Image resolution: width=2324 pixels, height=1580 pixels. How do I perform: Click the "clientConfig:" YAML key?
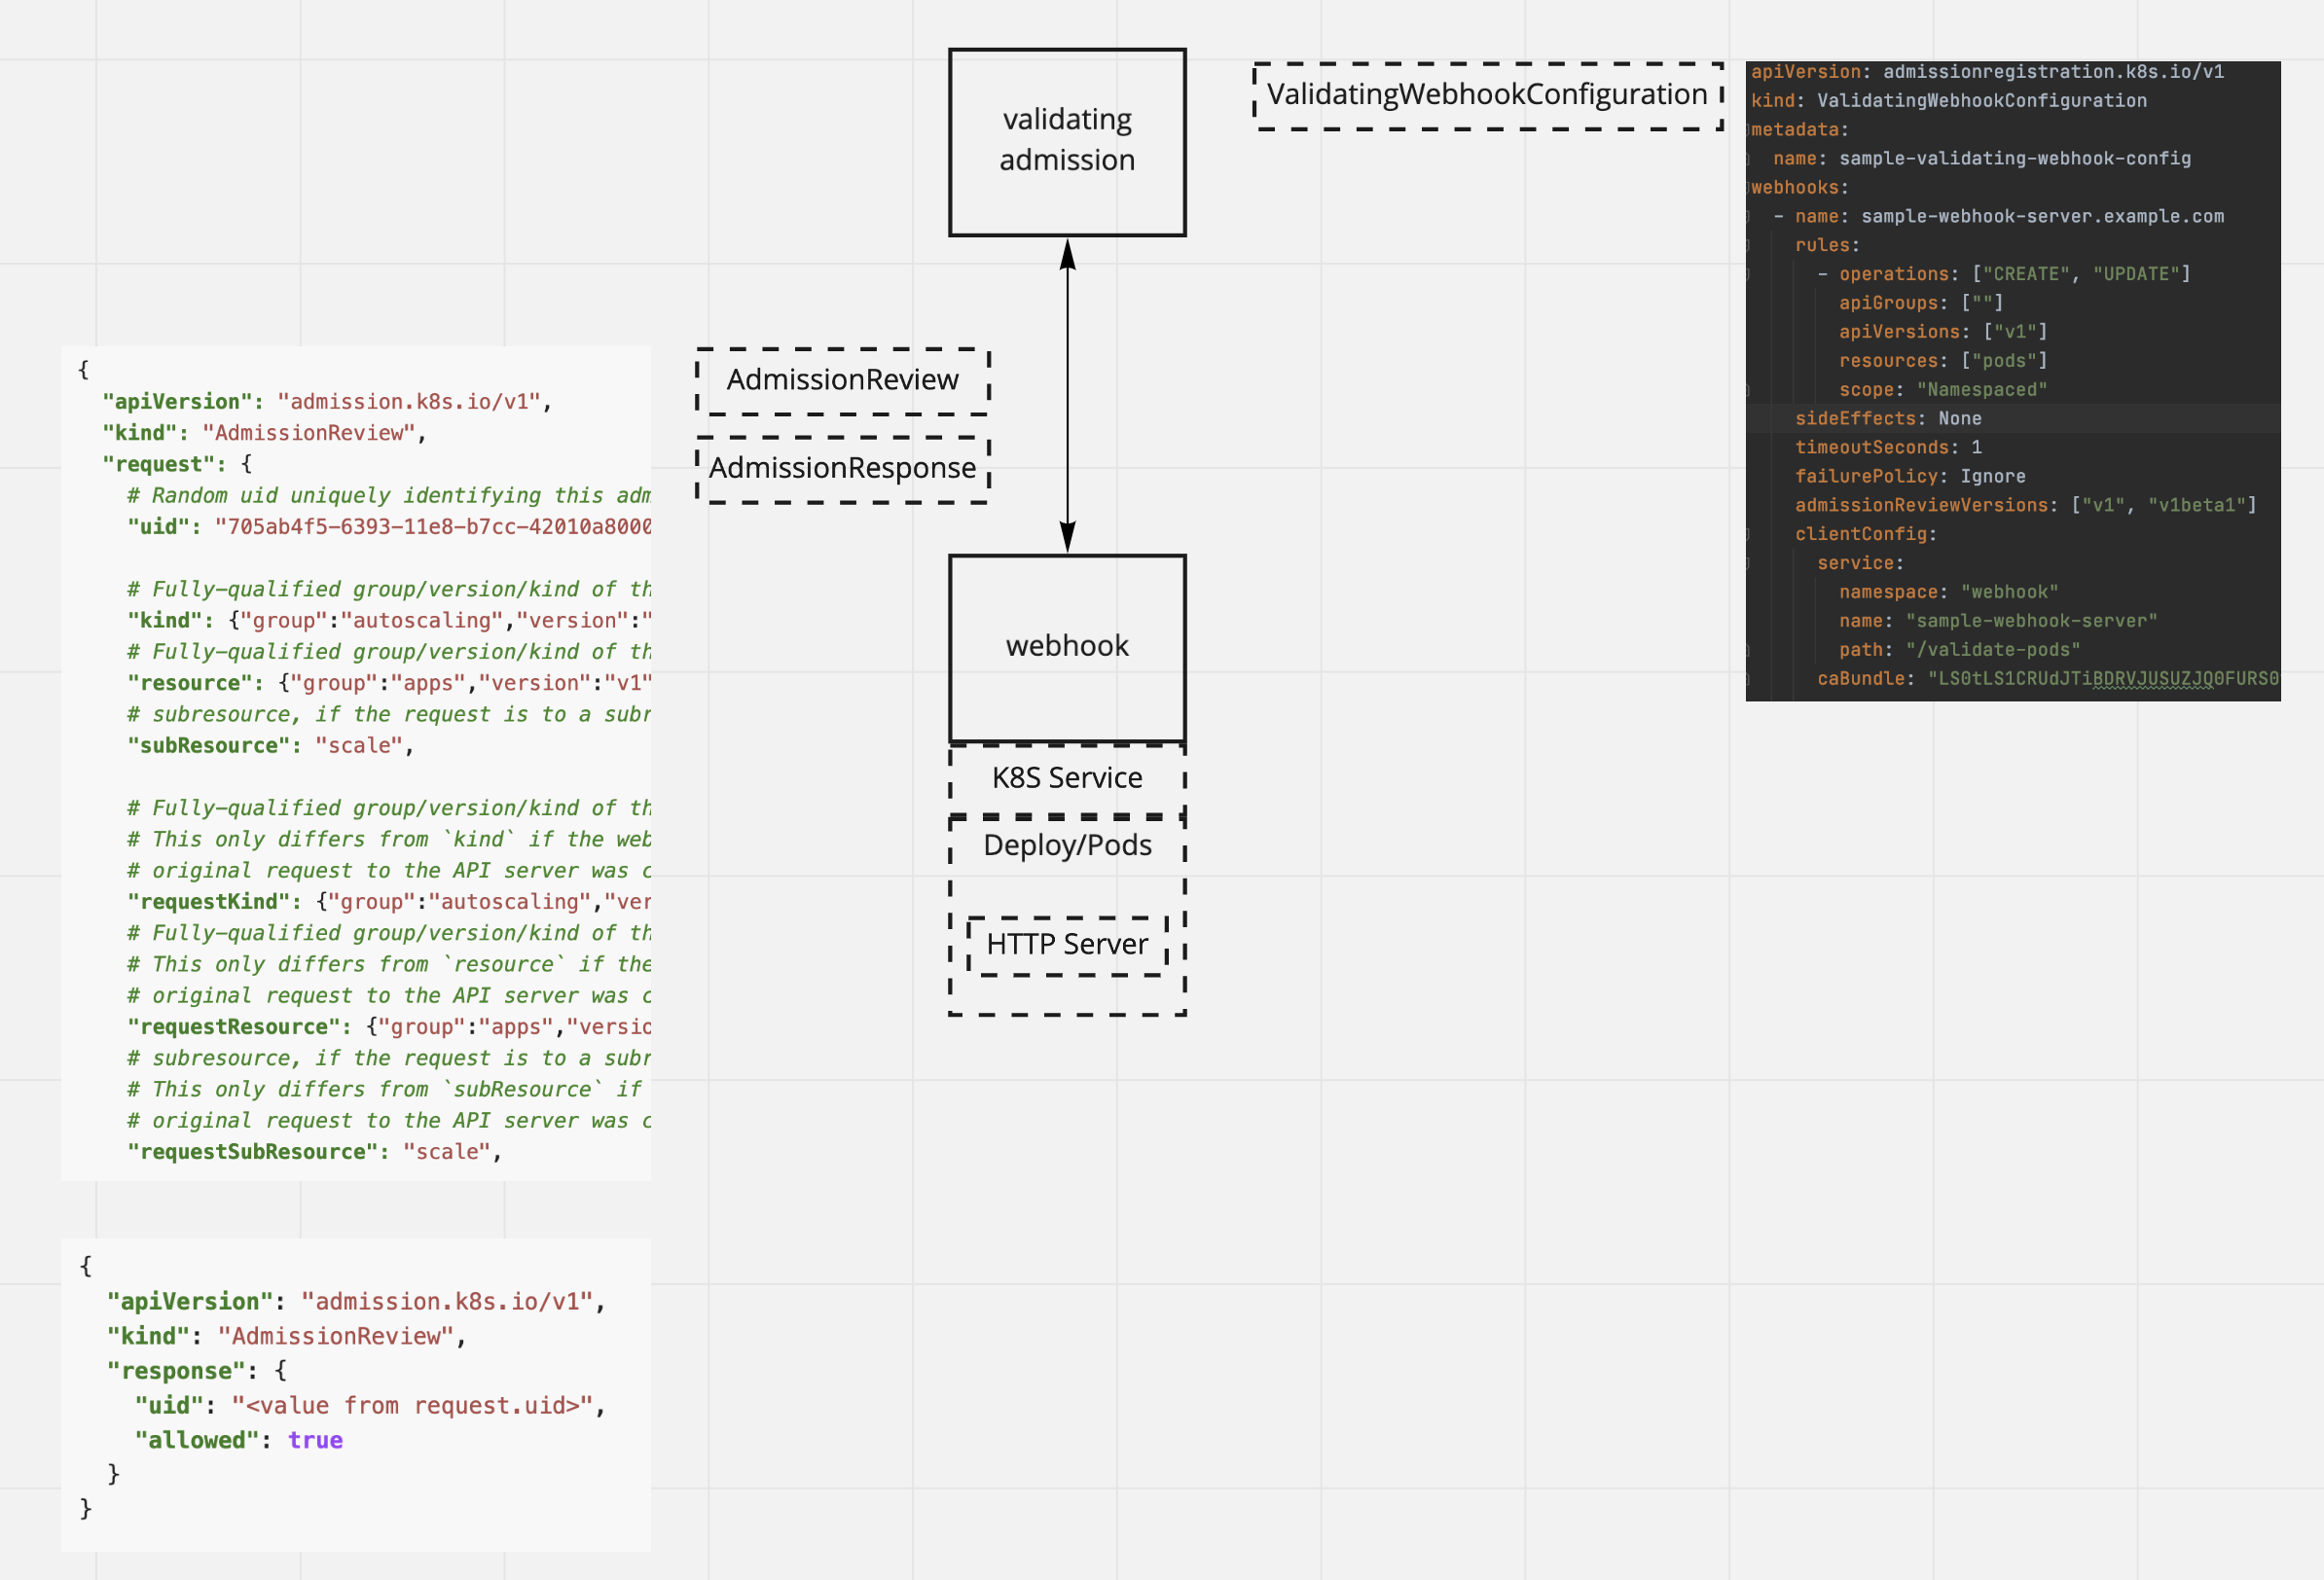(x=1866, y=535)
